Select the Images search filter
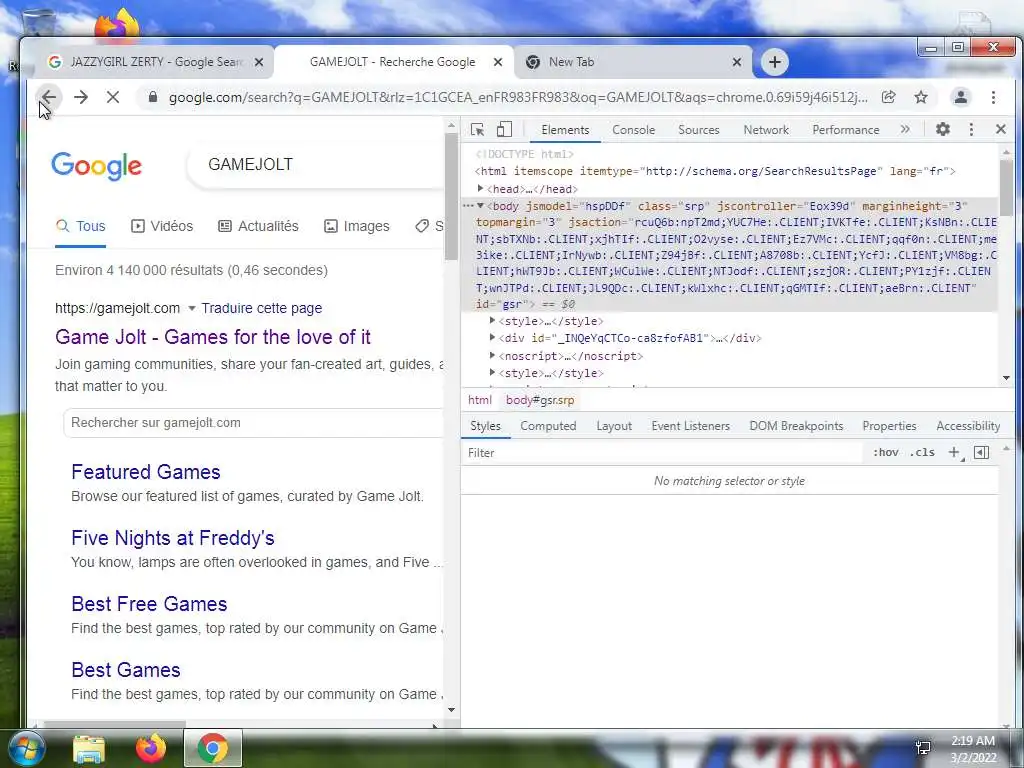 [x=357, y=226]
